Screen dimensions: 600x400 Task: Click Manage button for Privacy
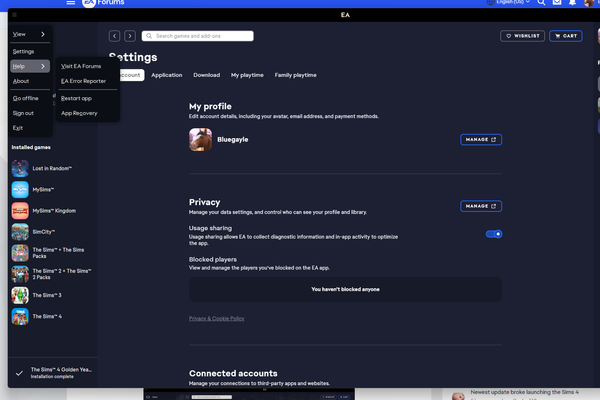pos(481,206)
